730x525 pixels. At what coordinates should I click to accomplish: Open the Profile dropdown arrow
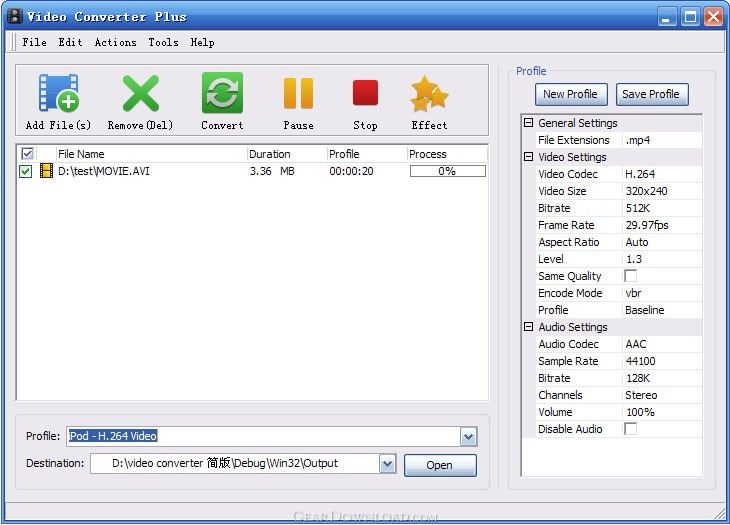468,437
